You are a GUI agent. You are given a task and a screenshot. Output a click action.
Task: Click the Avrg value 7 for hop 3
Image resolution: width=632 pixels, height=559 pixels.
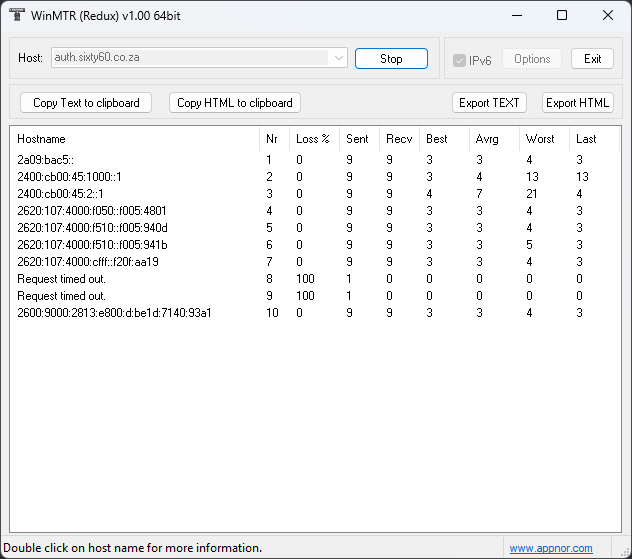pos(479,194)
